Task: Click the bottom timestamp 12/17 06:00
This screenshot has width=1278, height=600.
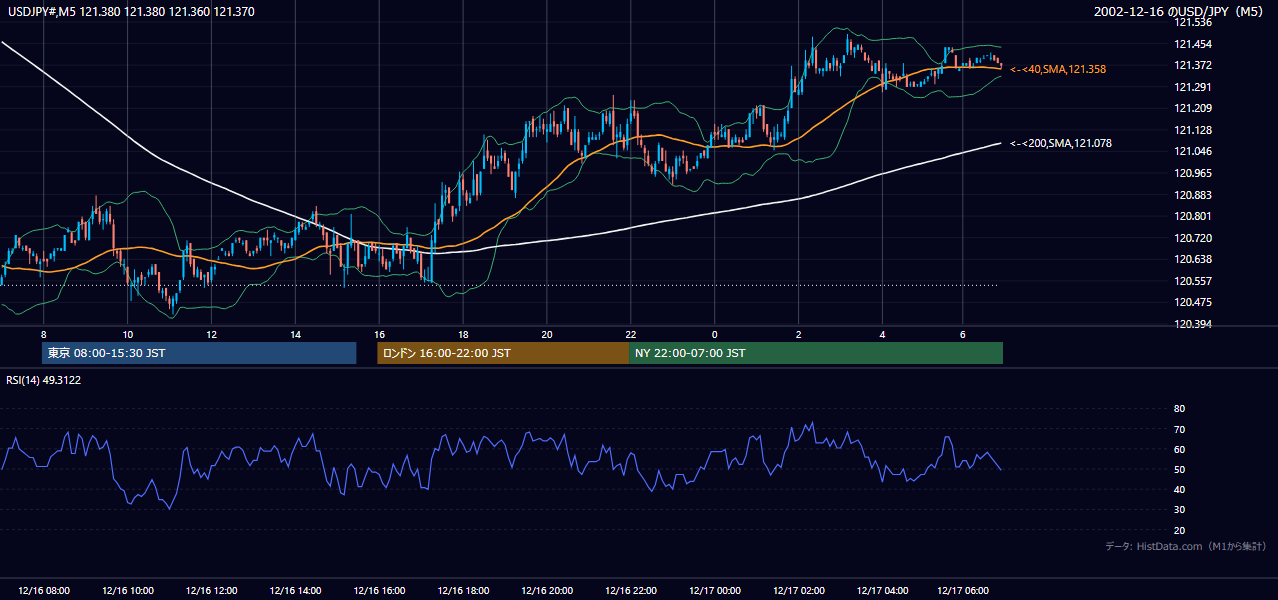Action: 962,591
